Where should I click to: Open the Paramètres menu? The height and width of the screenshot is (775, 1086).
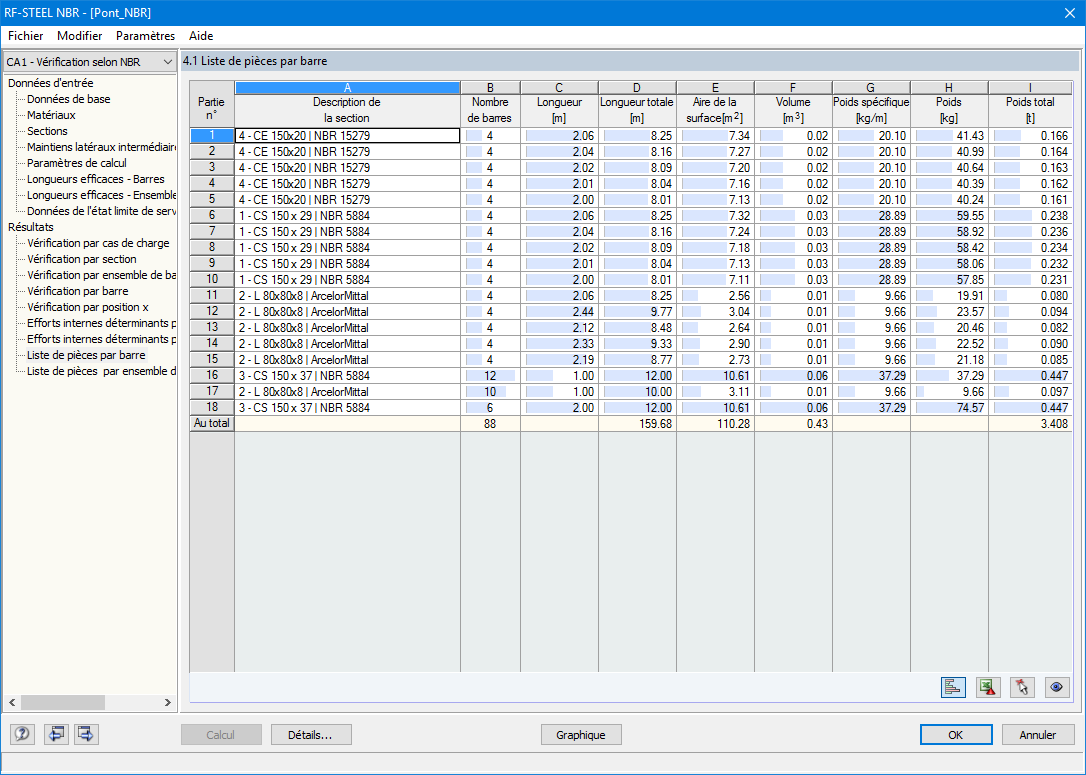(x=145, y=36)
